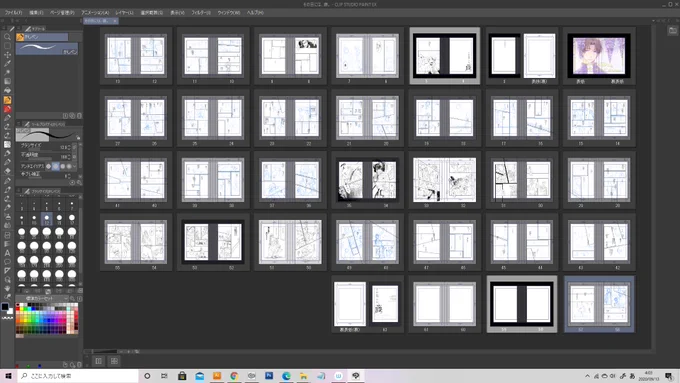
Task: Open highlighted page spread 57-56 thumbnail
Action: [x=599, y=304]
